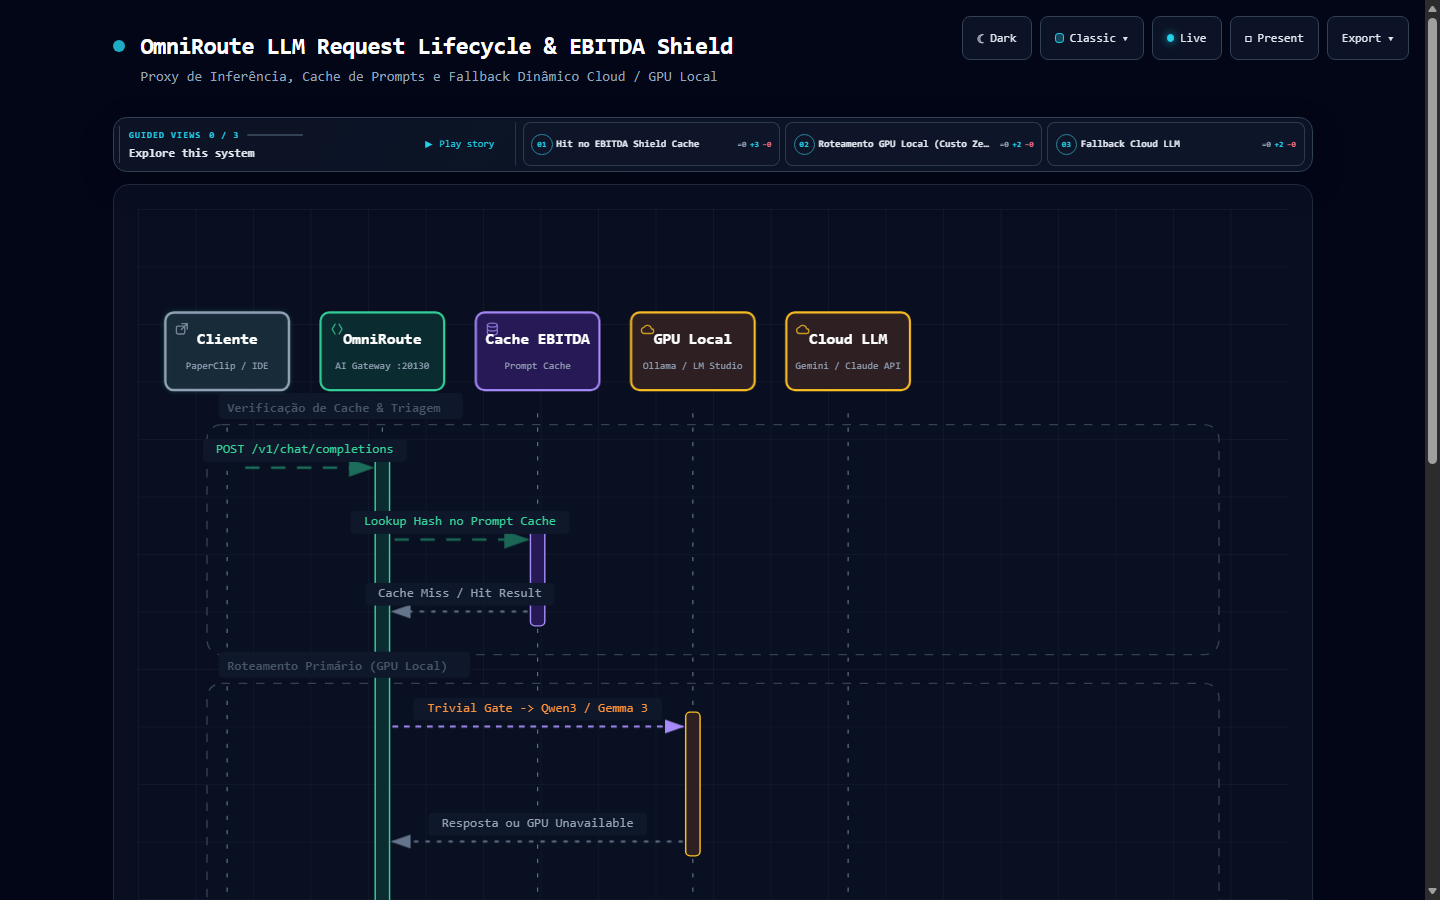The width and height of the screenshot is (1440, 900).
Task: Select guided view 02 Roteamento GPU Local
Action: [913, 144]
